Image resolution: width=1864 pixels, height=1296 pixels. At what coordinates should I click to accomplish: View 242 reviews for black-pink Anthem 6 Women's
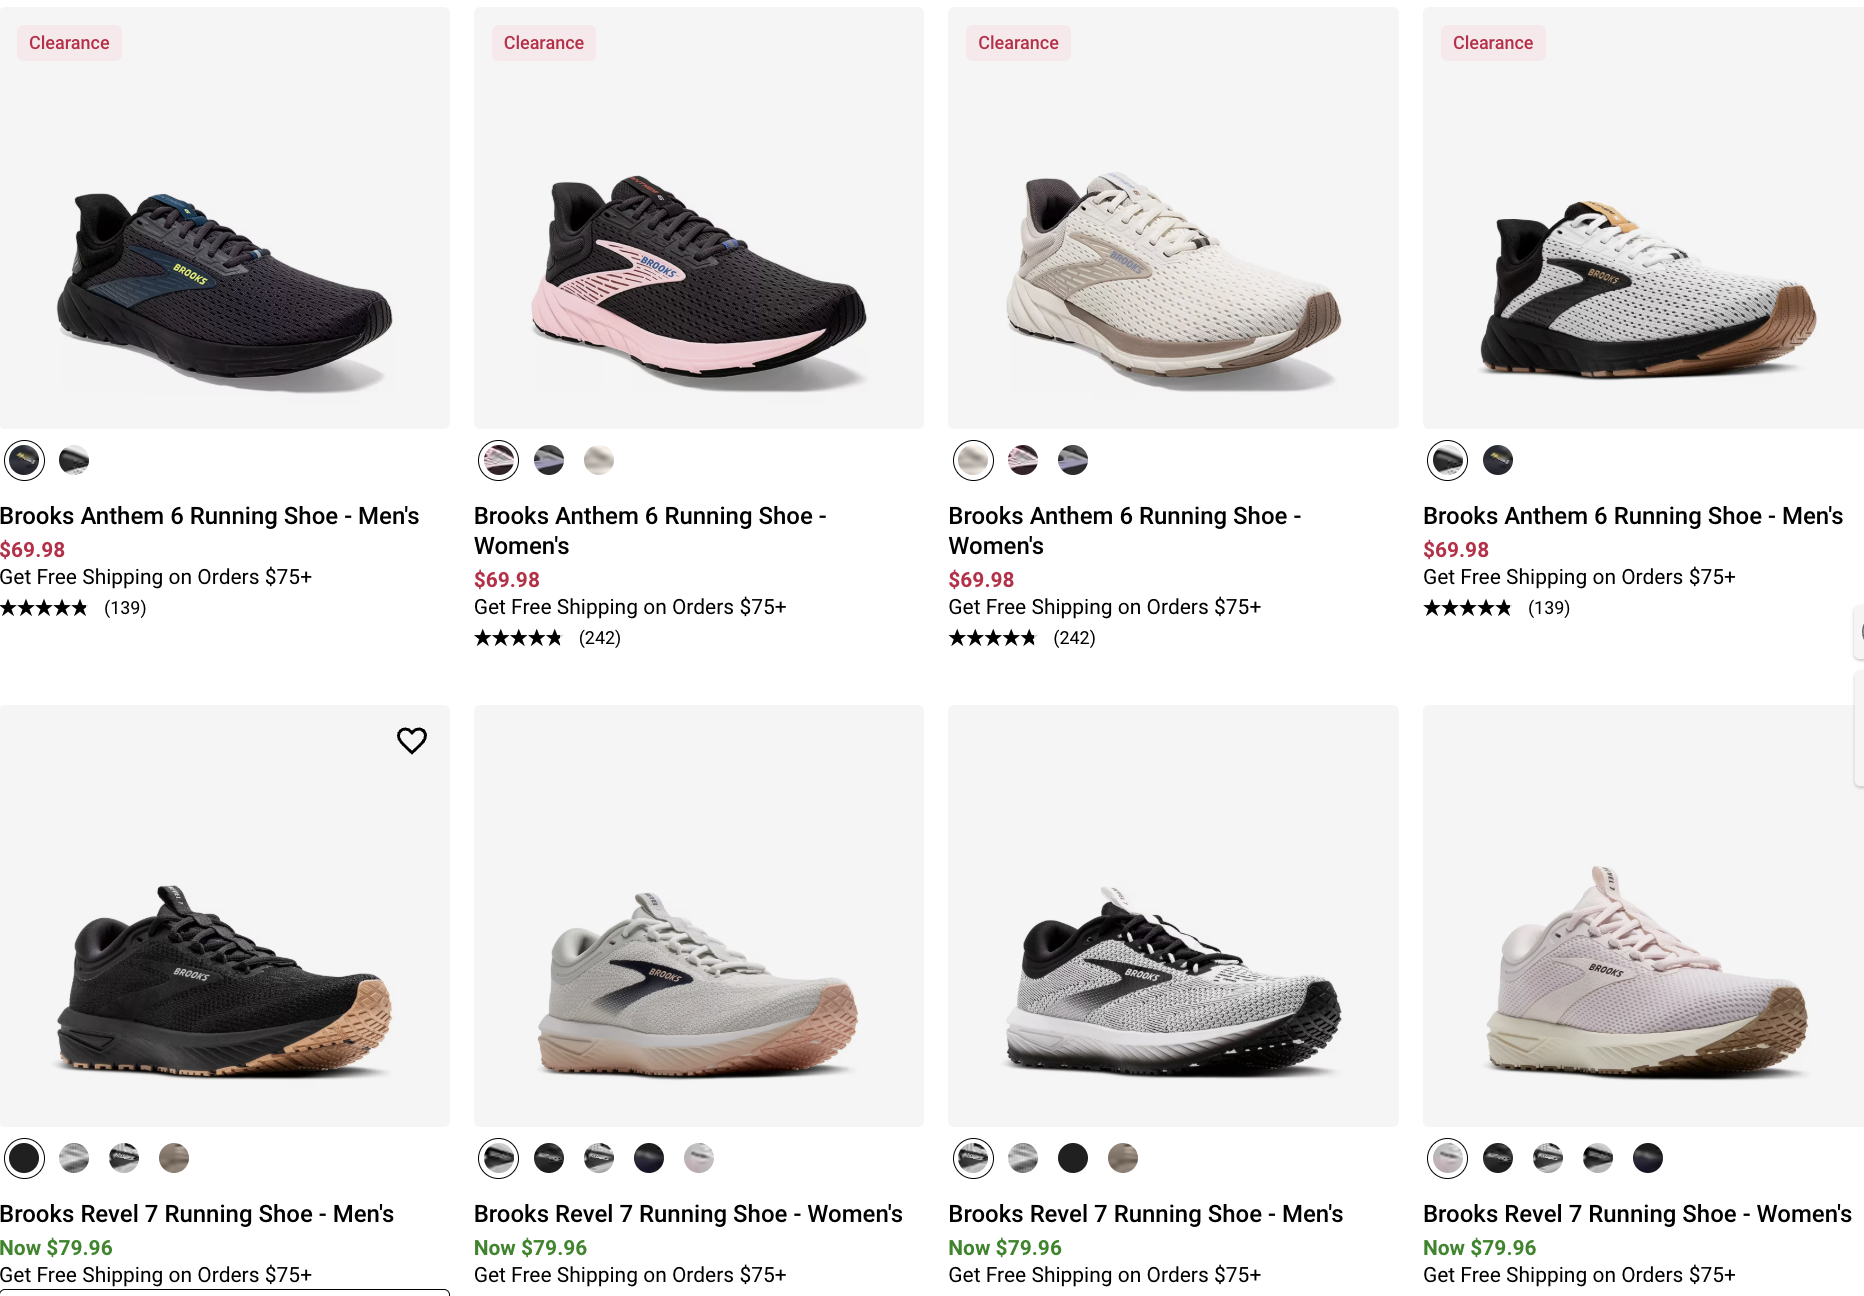click(x=599, y=638)
